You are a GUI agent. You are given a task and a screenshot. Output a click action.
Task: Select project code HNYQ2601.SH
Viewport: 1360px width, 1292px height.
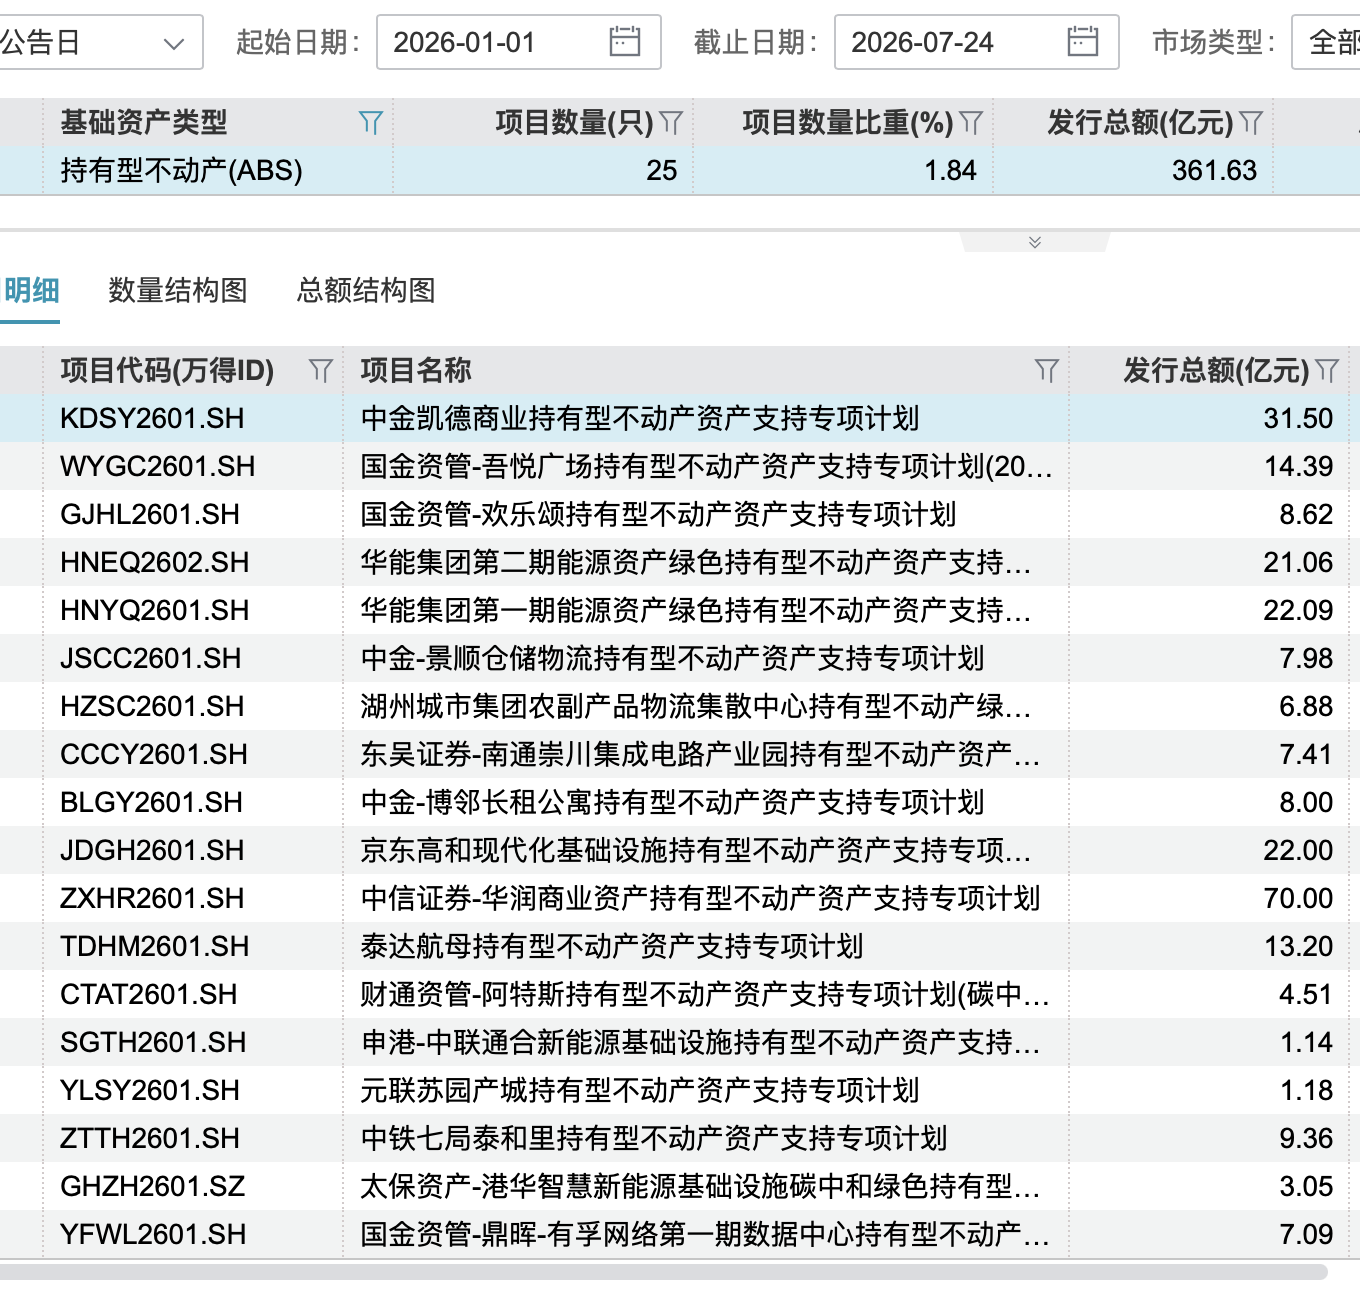(x=155, y=611)
